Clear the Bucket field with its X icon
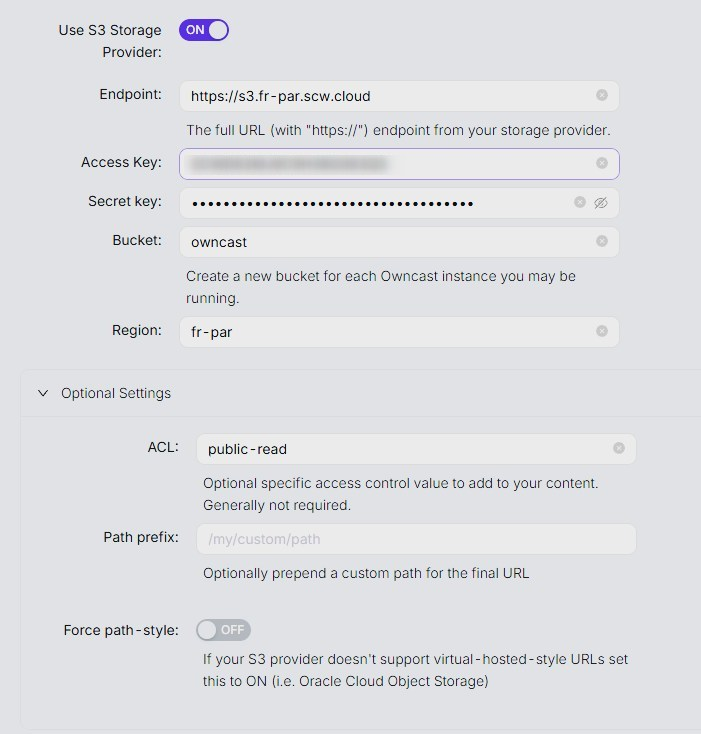The image size is (701, 734). tap(602, 241)
